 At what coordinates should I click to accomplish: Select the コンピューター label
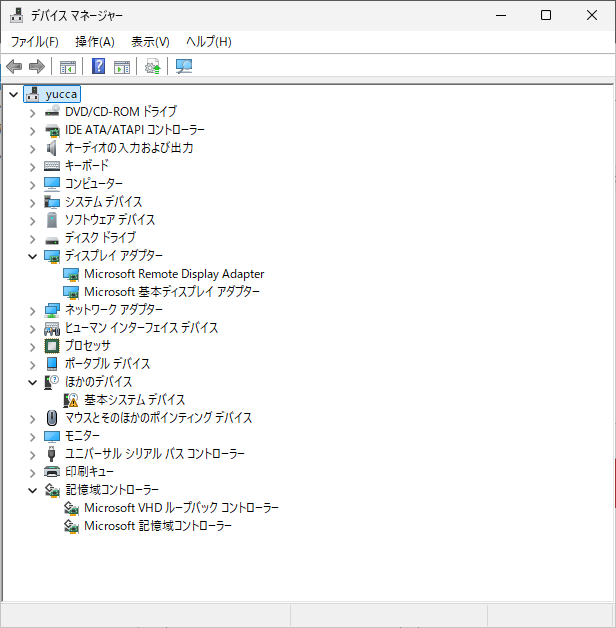[94, 184]
